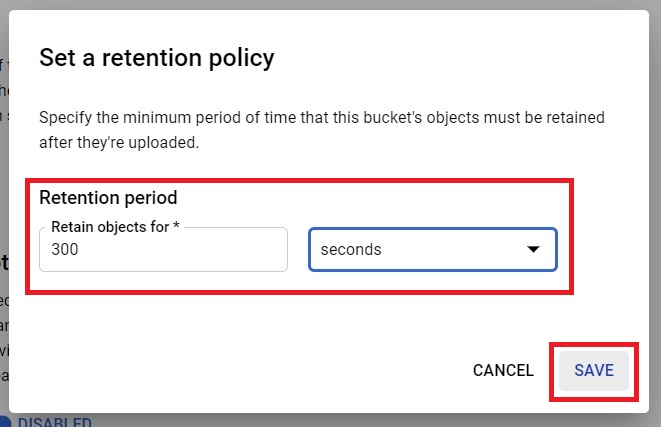Click the Set a retention policy title
Image resolution: width=661 pixels, height=427 pixels.
pos(157,58)
